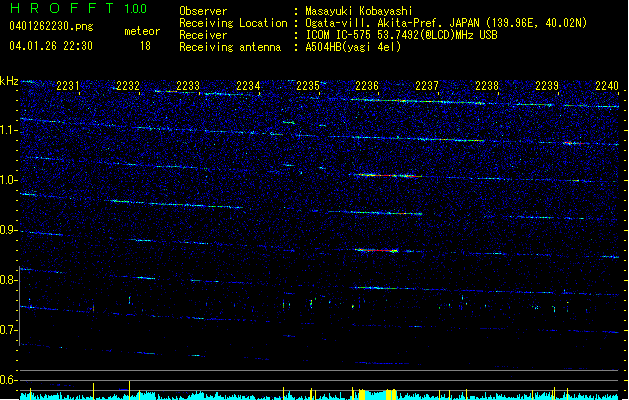Click the red meteor echo near 0.86 kHz
Image resolution: width=629 pixels, height=400 pixels.
tap(376, 250)
